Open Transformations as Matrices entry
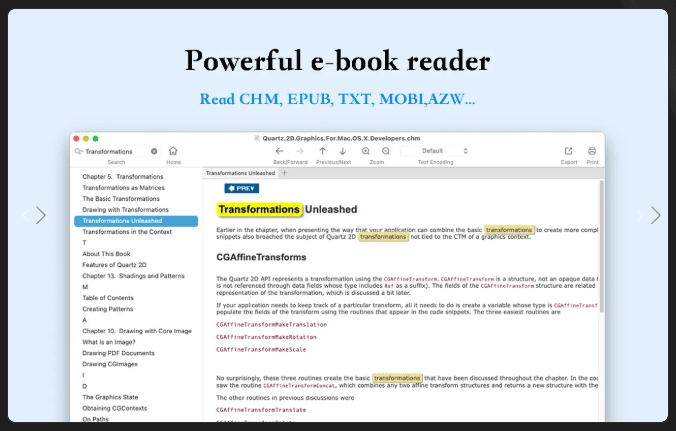 [123, 187]
